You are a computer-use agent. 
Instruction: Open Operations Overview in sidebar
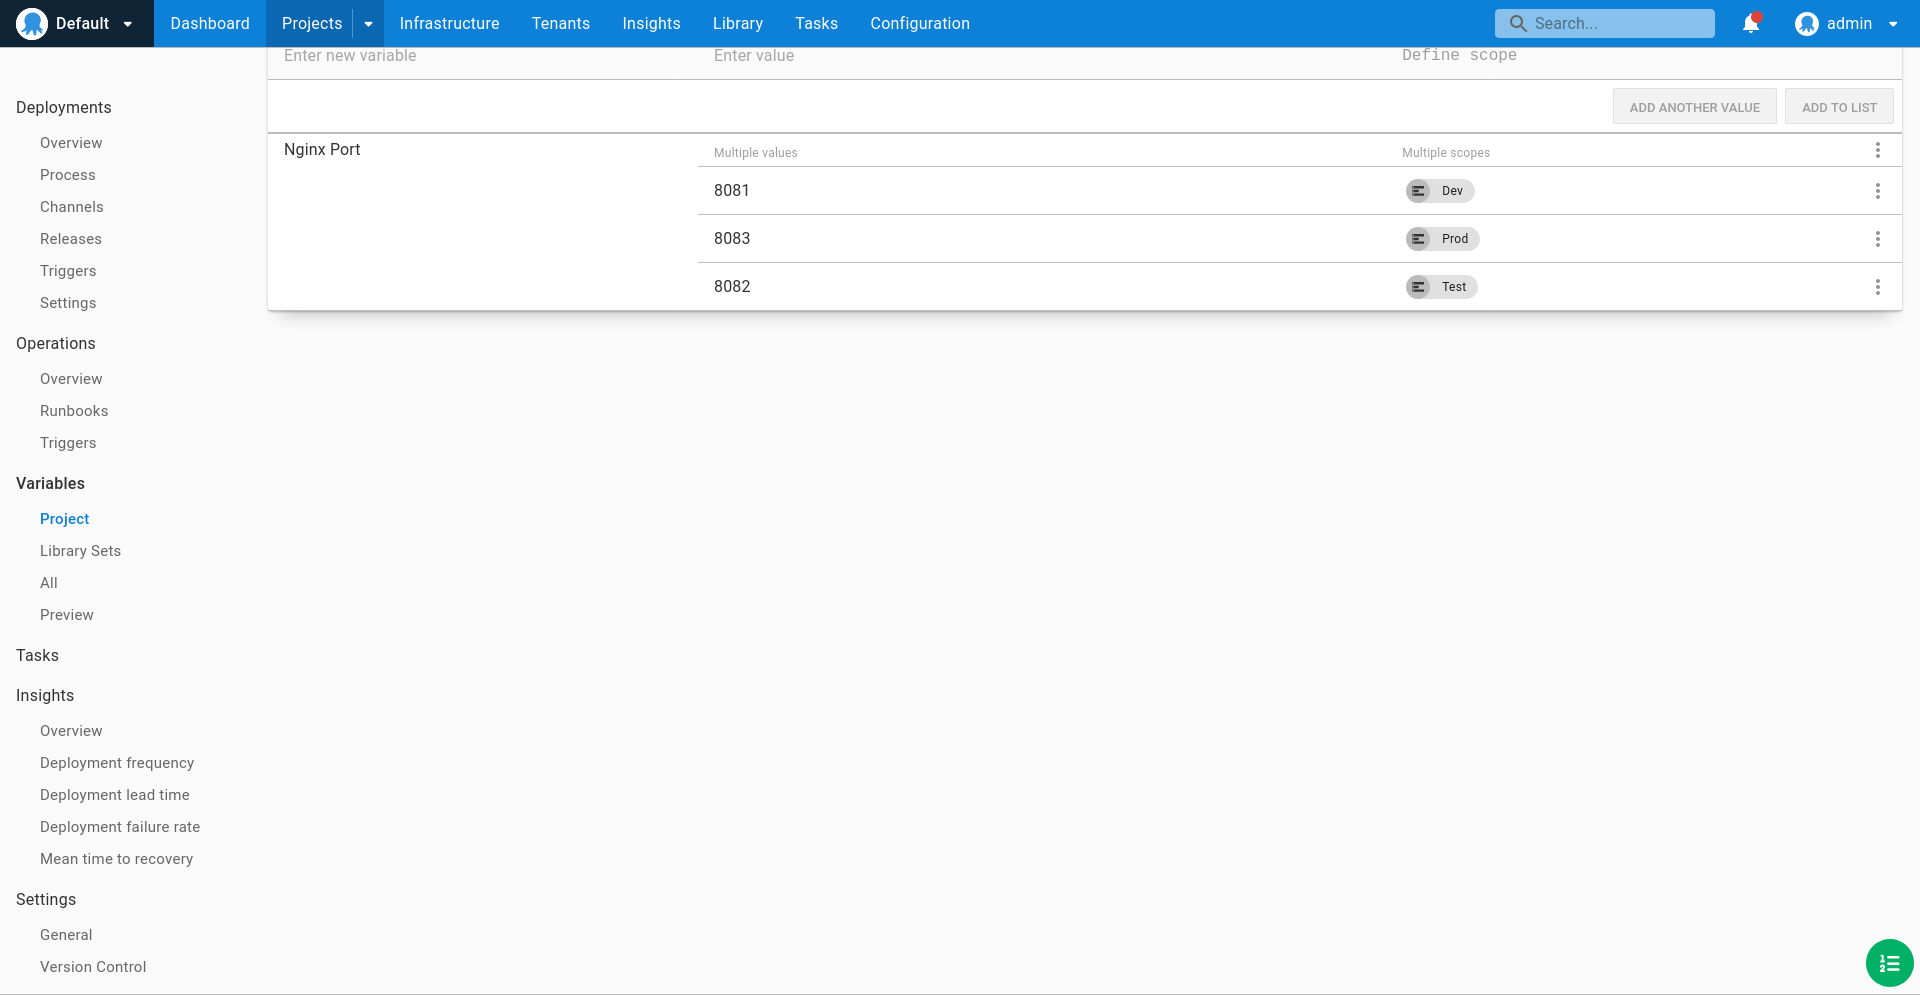[x=71, y=379]
